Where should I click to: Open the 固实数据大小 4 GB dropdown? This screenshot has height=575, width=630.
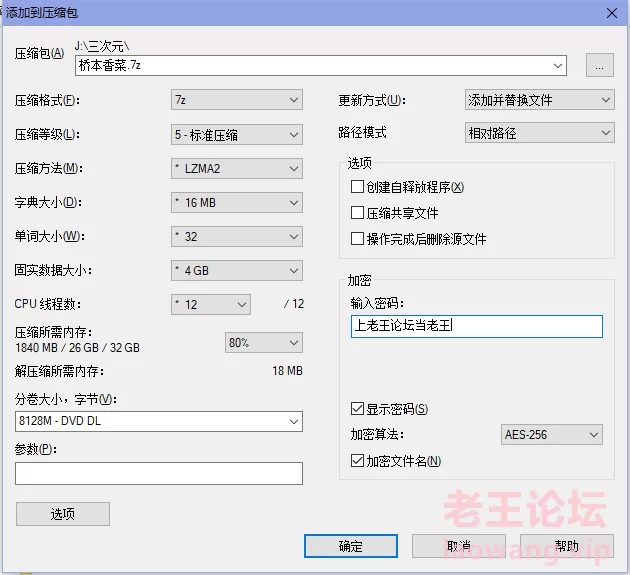coord(237,270)
